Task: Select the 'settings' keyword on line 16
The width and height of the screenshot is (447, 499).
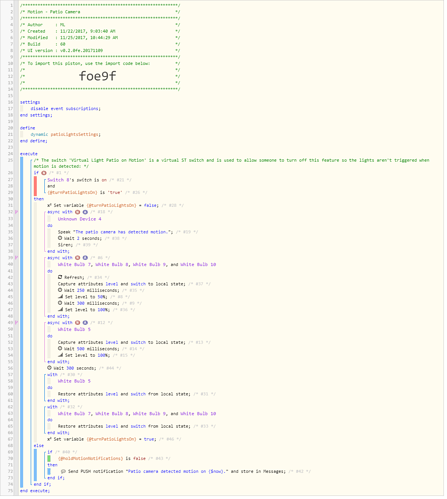Action: click(x=30, y=102)
